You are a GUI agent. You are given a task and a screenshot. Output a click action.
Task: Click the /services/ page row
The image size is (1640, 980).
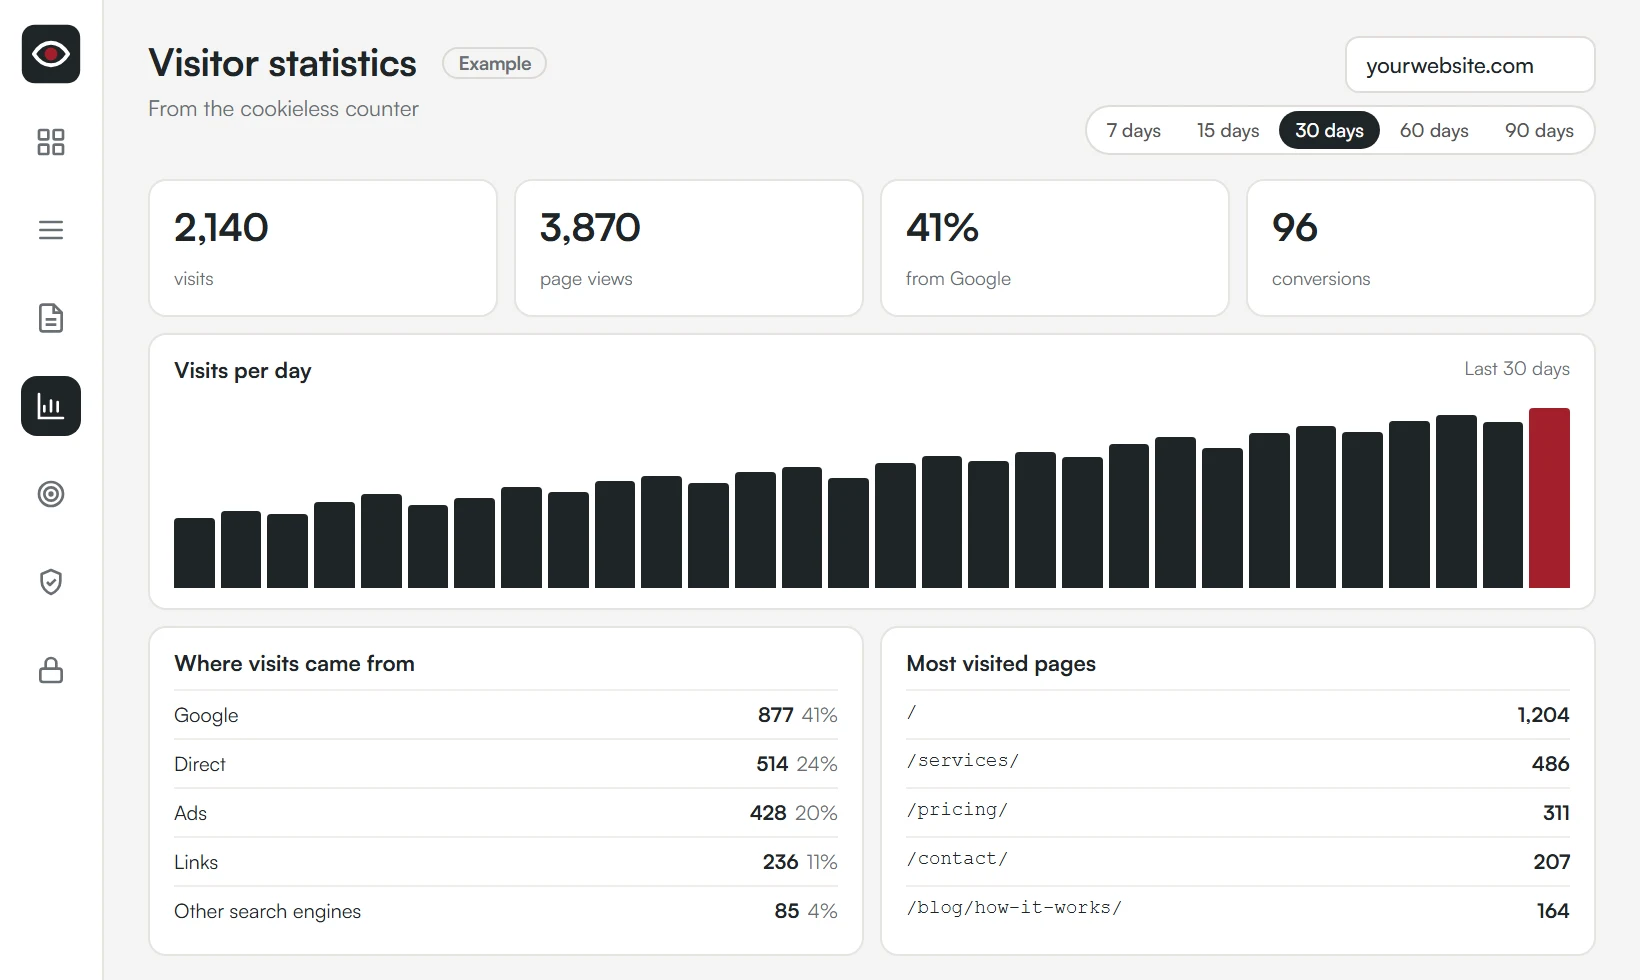[x=1238, y=764]
